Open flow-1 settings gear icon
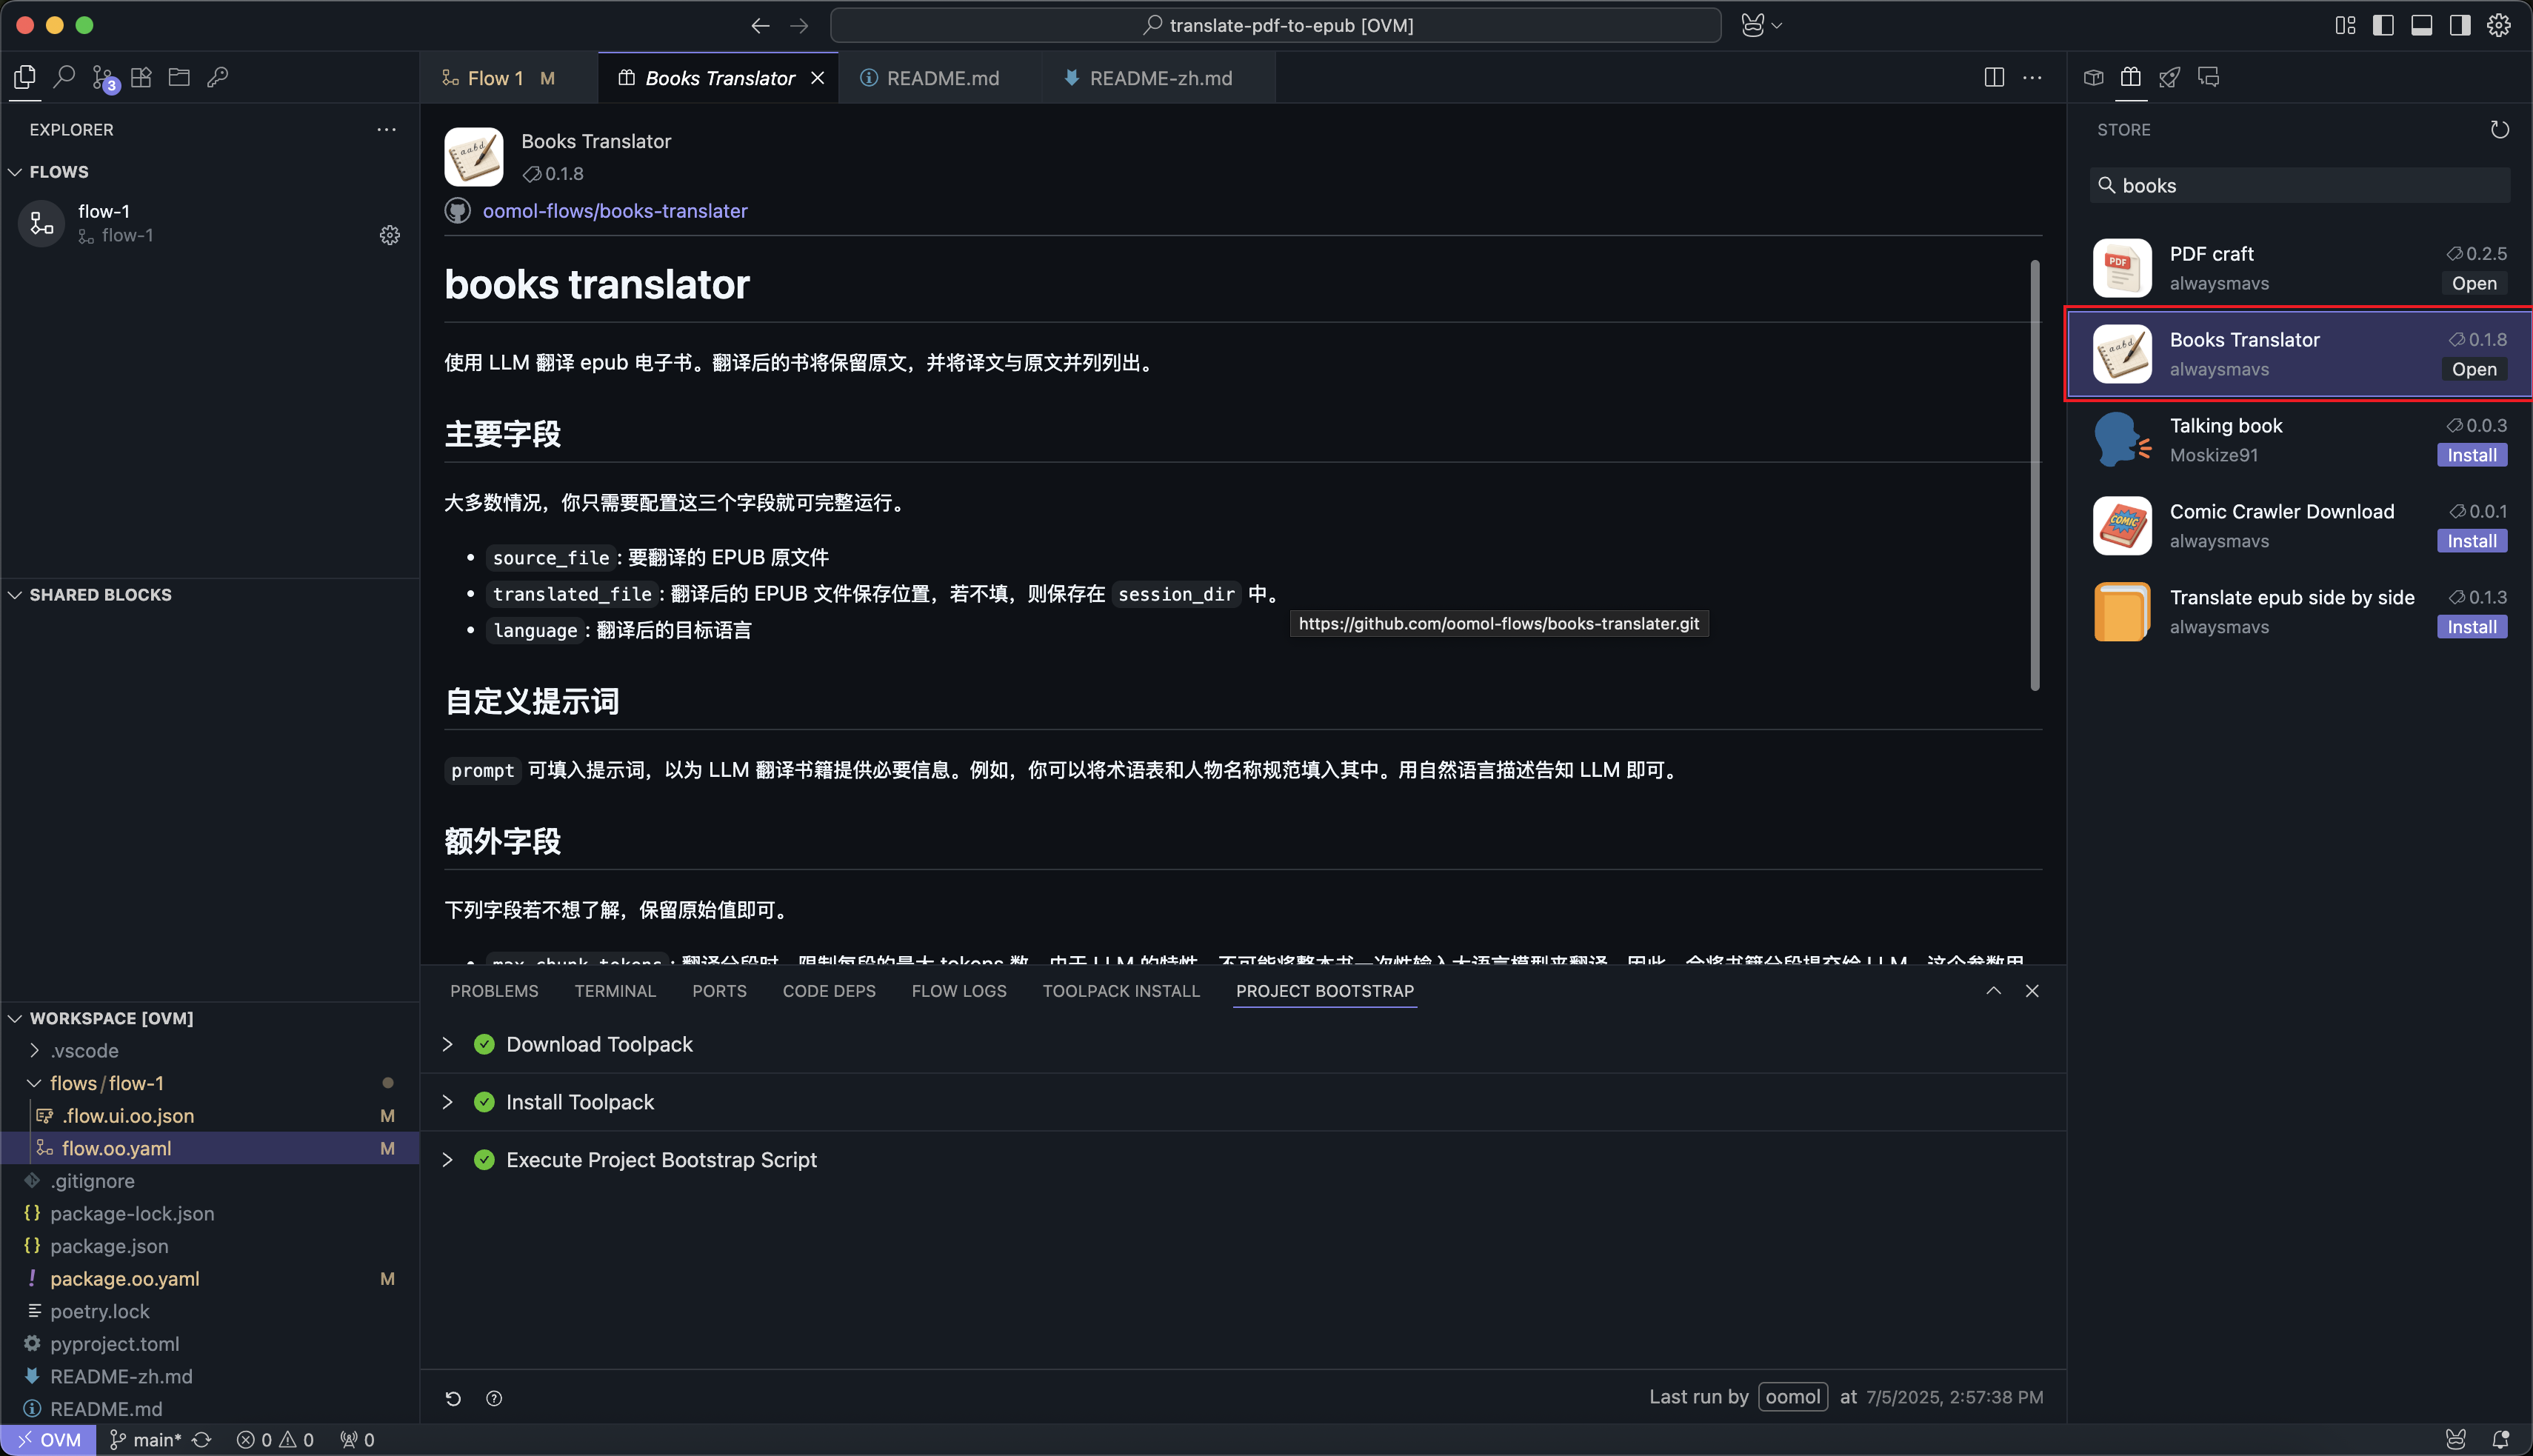This screenshot has width=2533, height=1456. (x=390, y=235)
